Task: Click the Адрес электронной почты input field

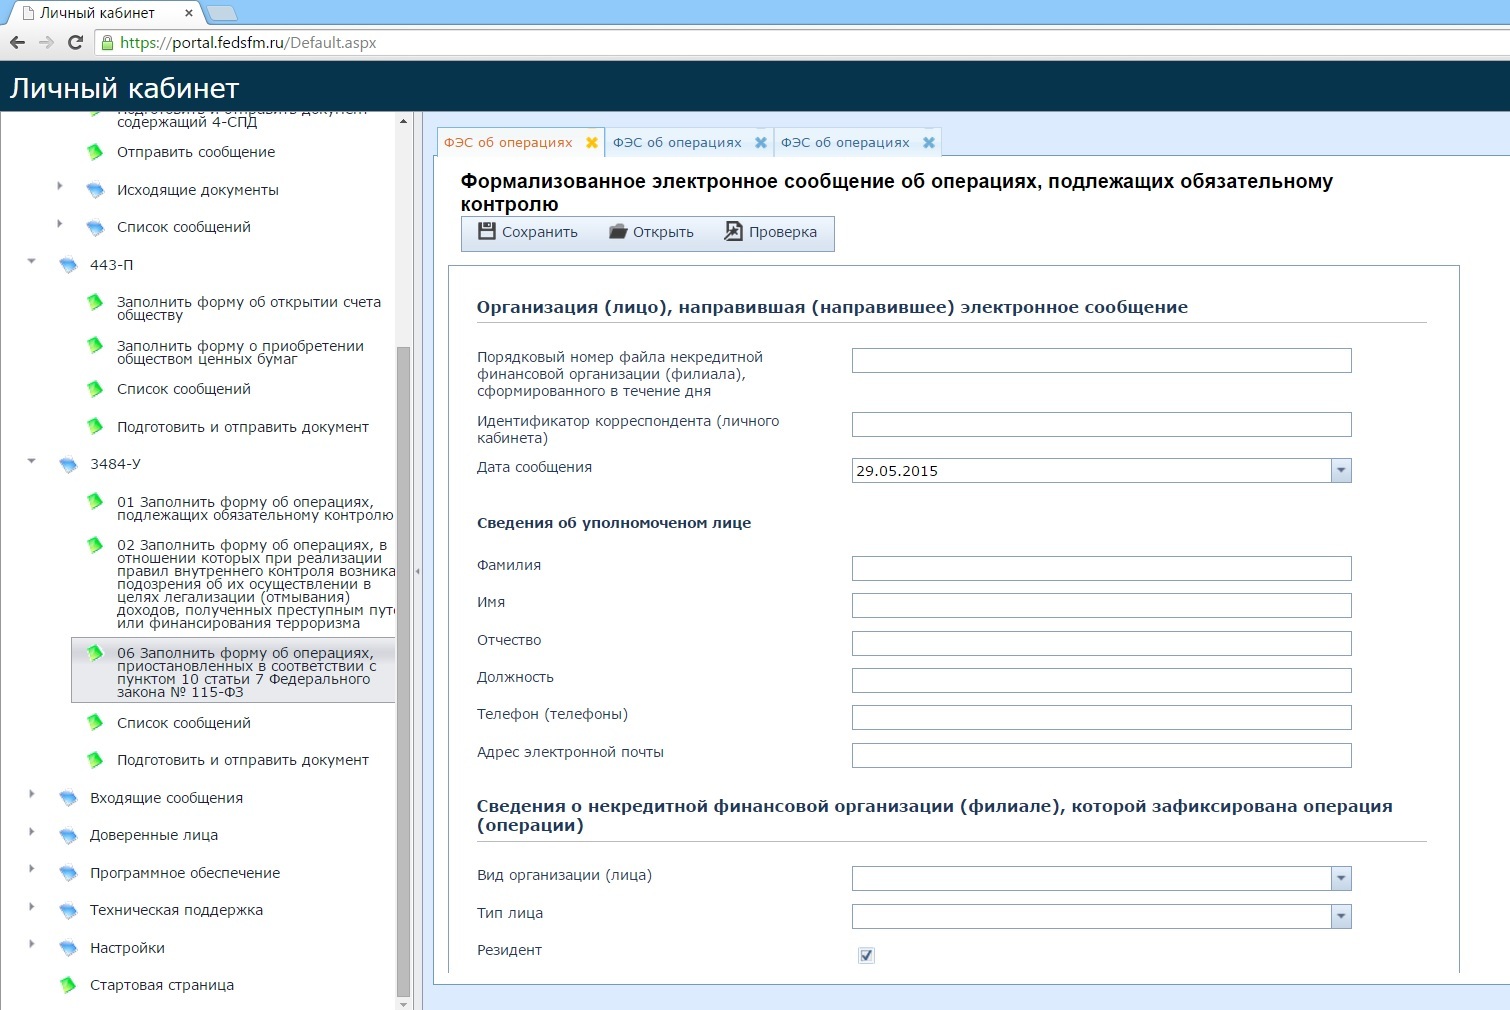Action: (x=1101, y=755)
